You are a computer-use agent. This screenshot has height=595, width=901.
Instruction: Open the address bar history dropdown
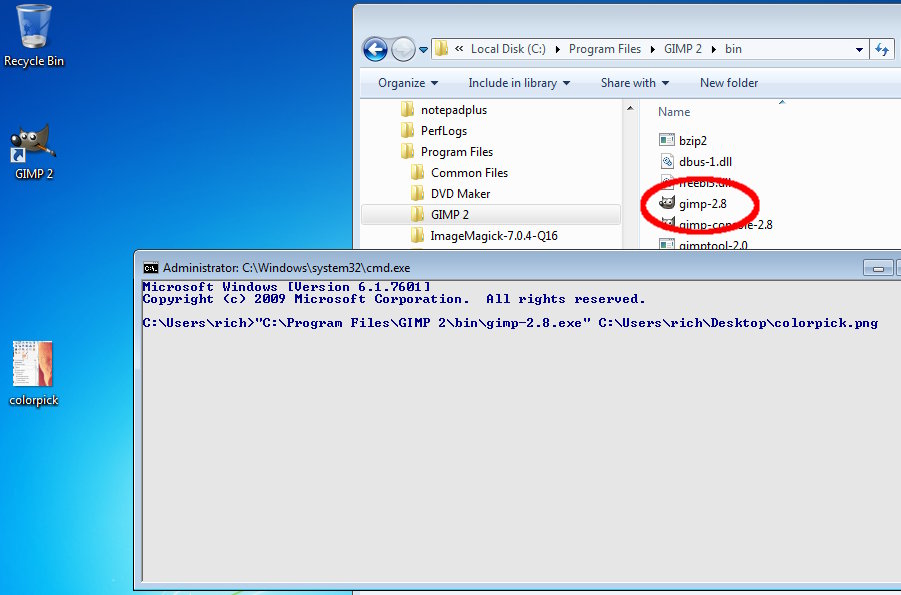click(x=859, y=50)
